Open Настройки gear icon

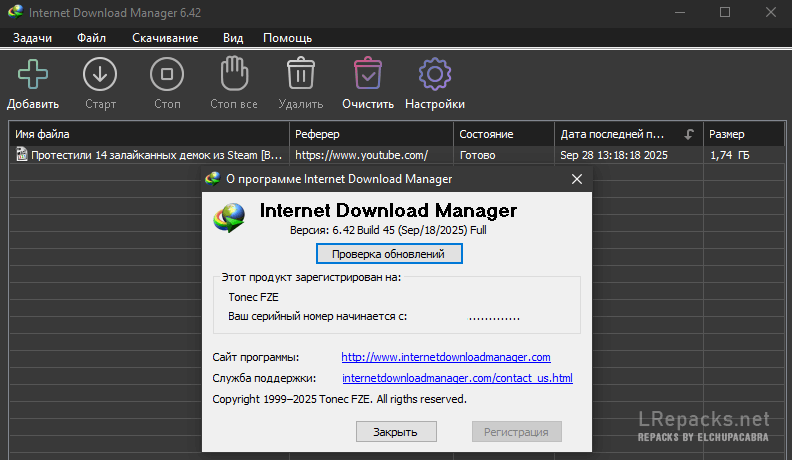[x=434, y=75]
